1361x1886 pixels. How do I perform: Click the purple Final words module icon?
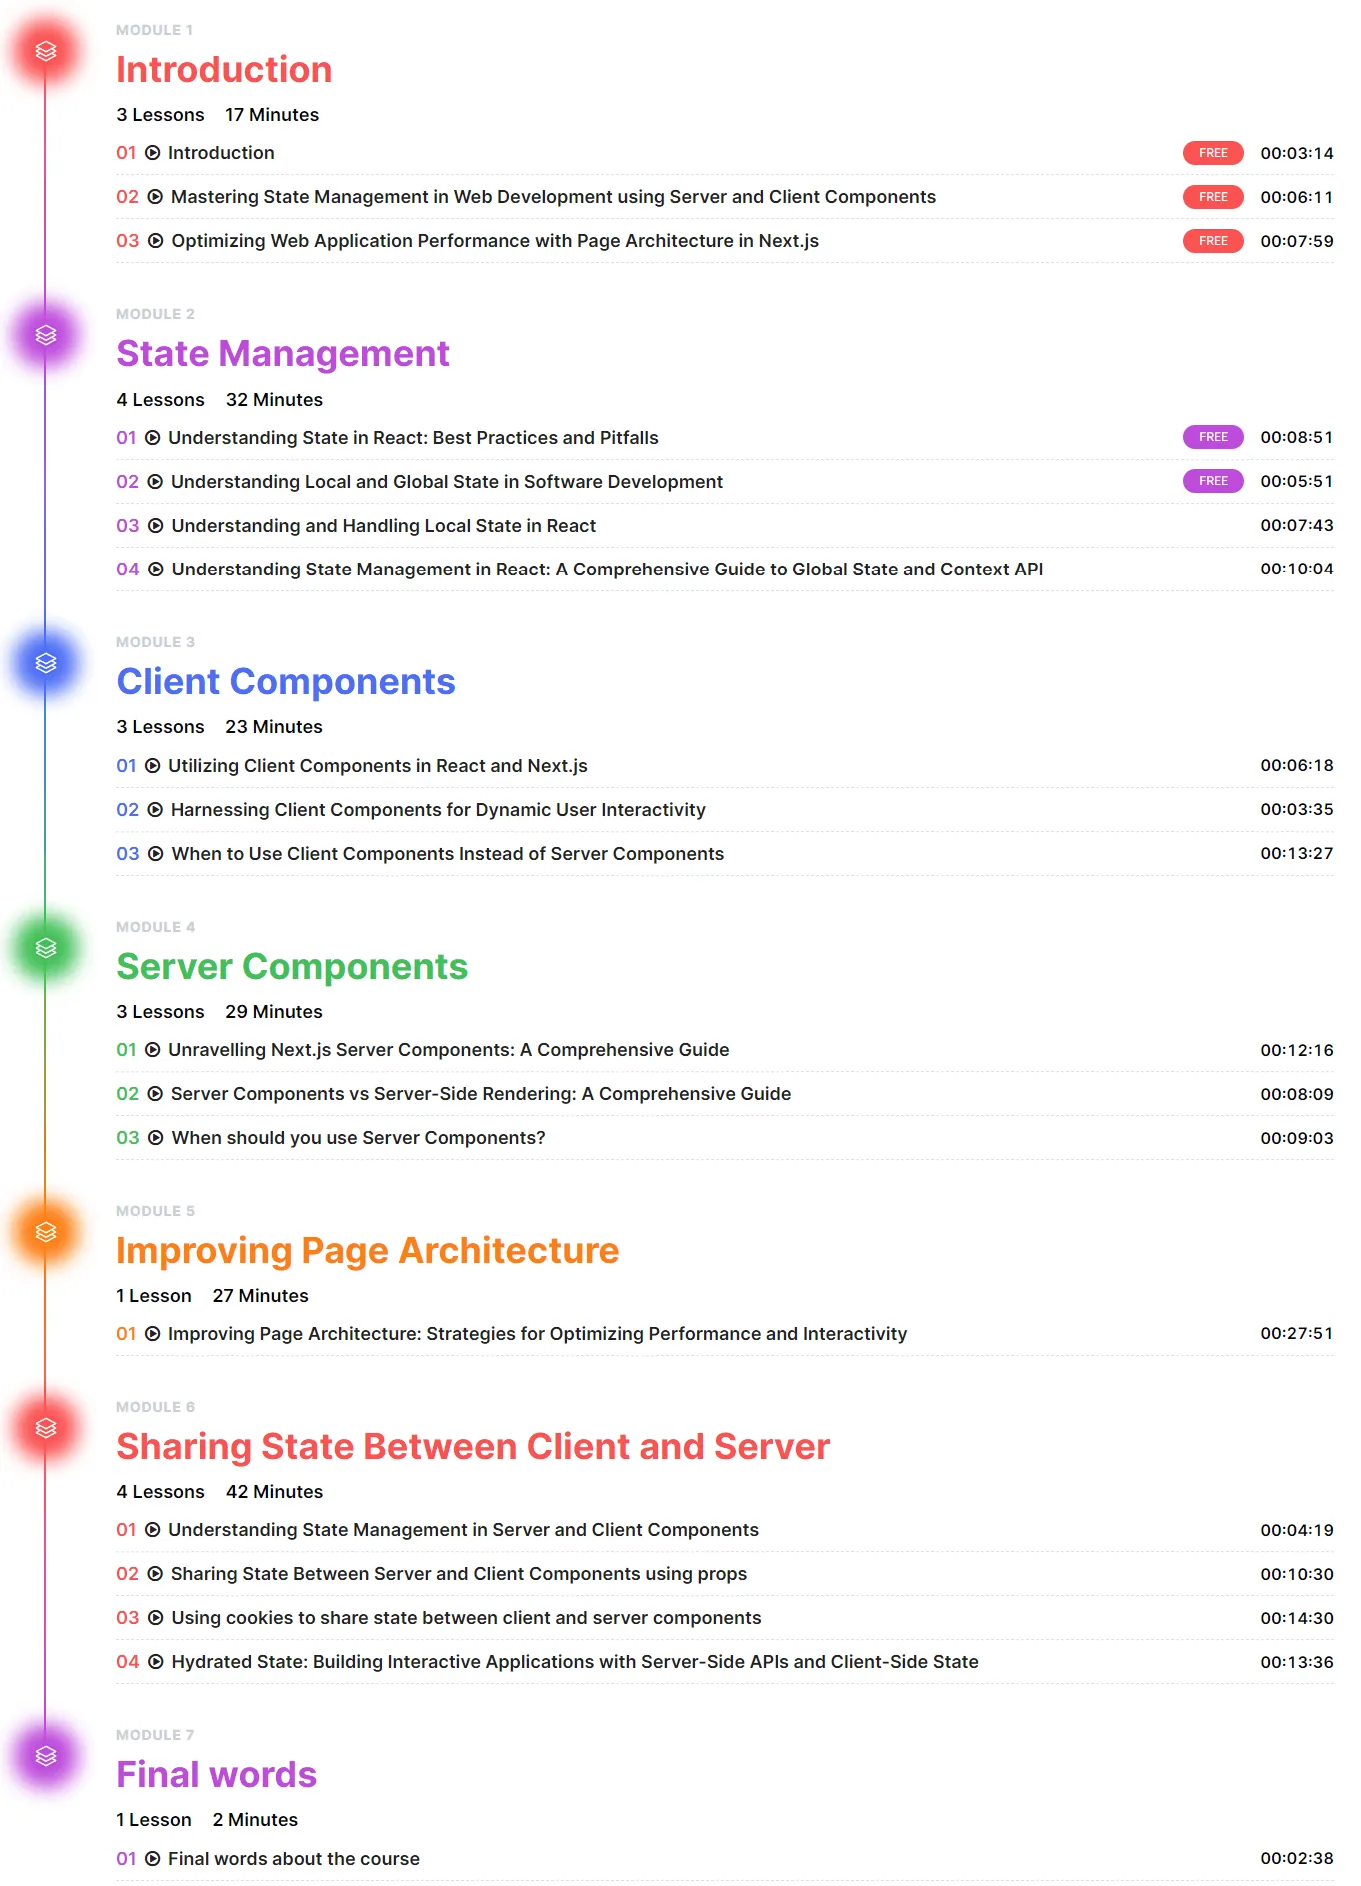click(x=46, y=1756)
